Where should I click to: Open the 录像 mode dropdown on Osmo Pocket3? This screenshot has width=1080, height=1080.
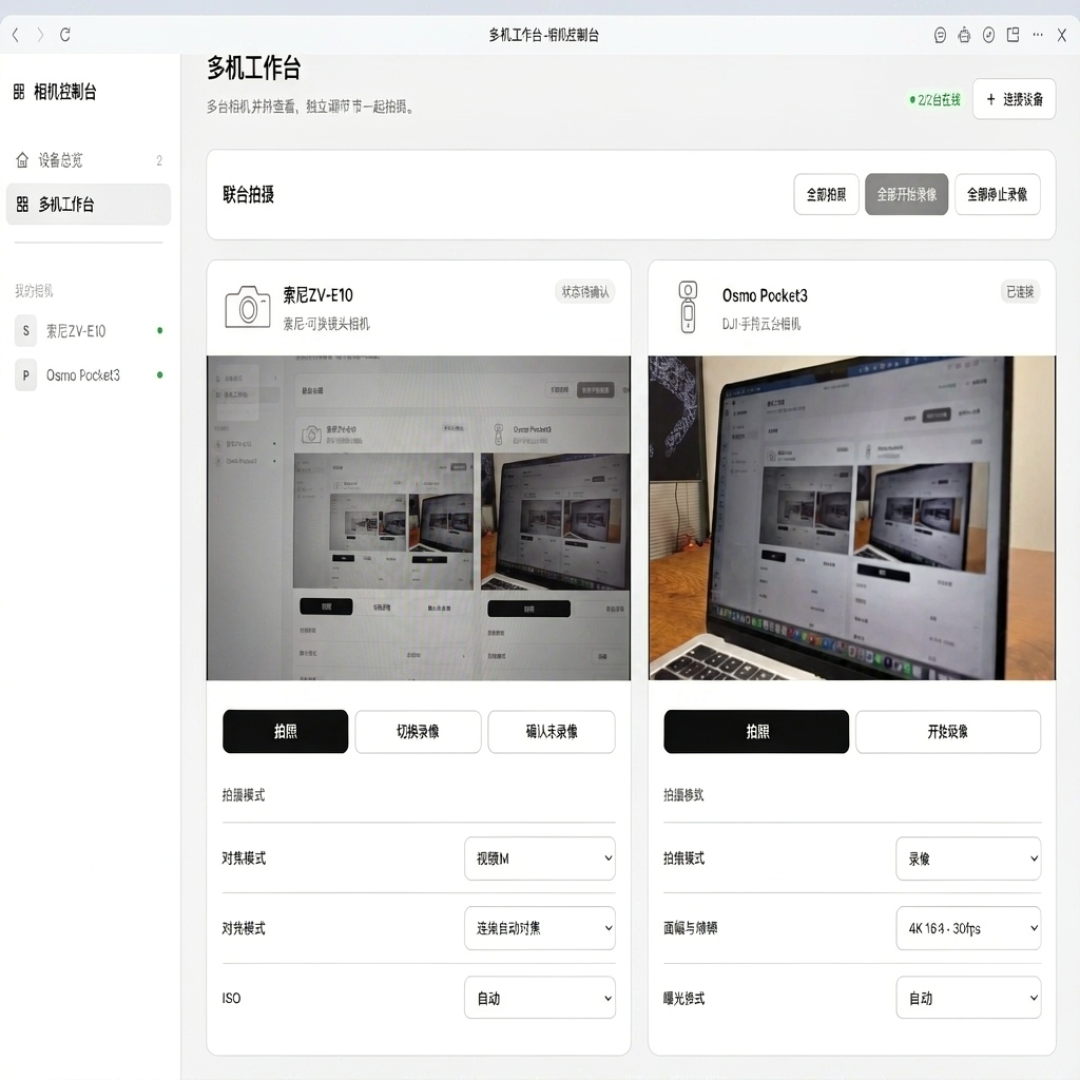(968, 858)
